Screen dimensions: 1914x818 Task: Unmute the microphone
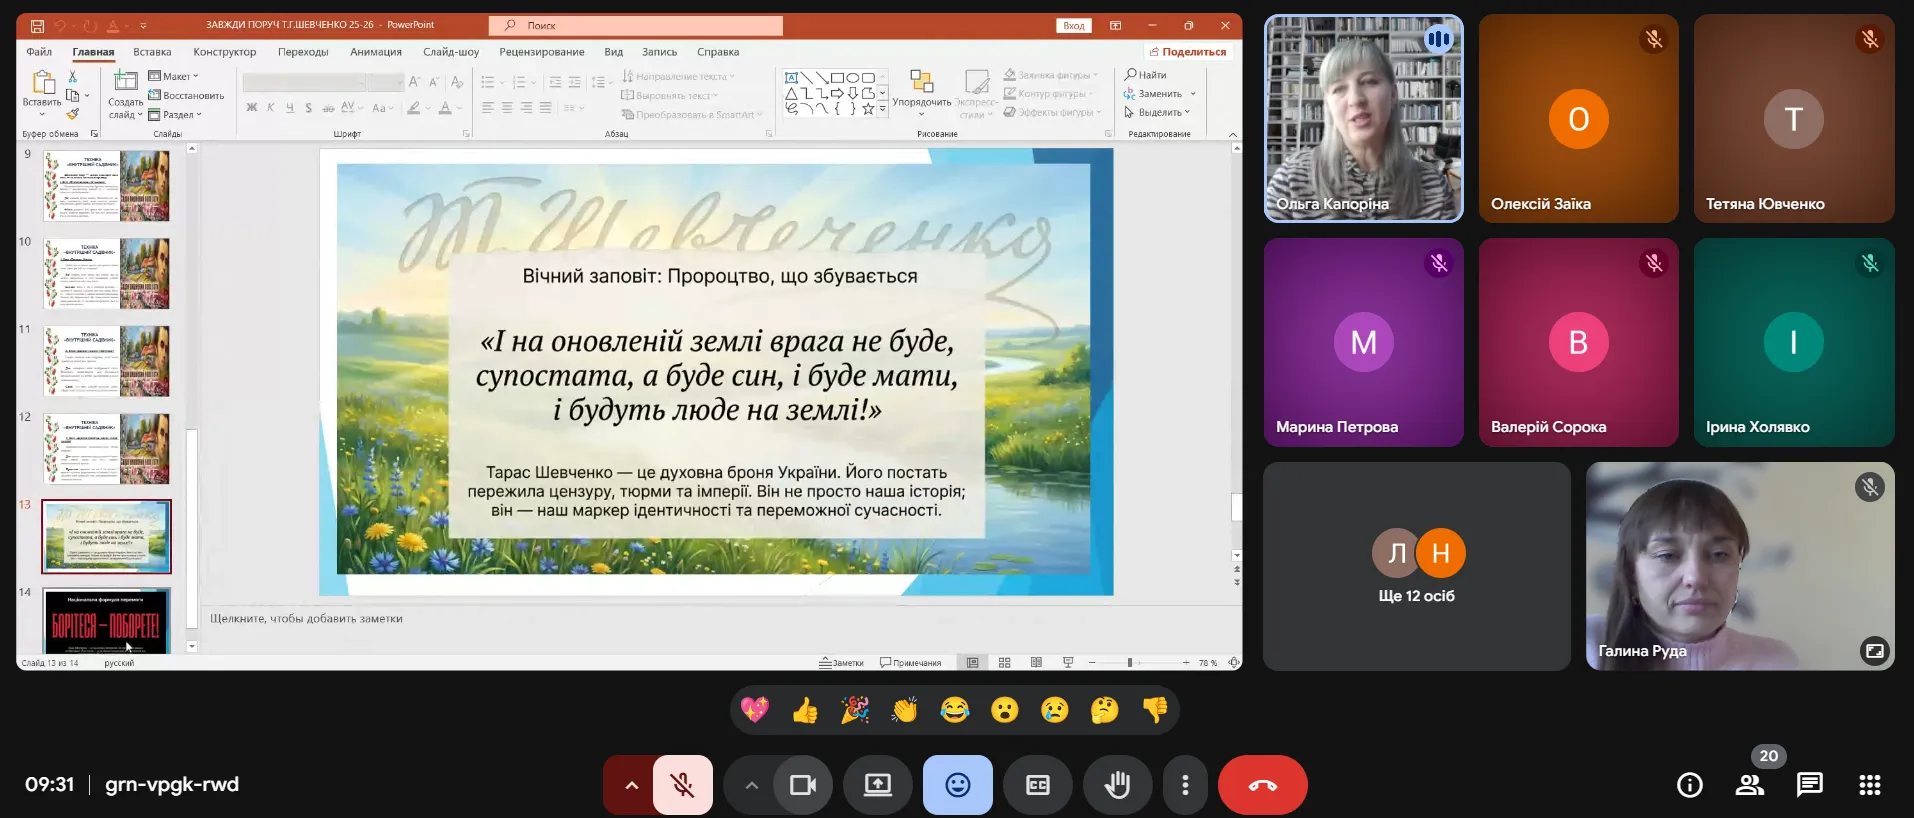pos(683,785)
